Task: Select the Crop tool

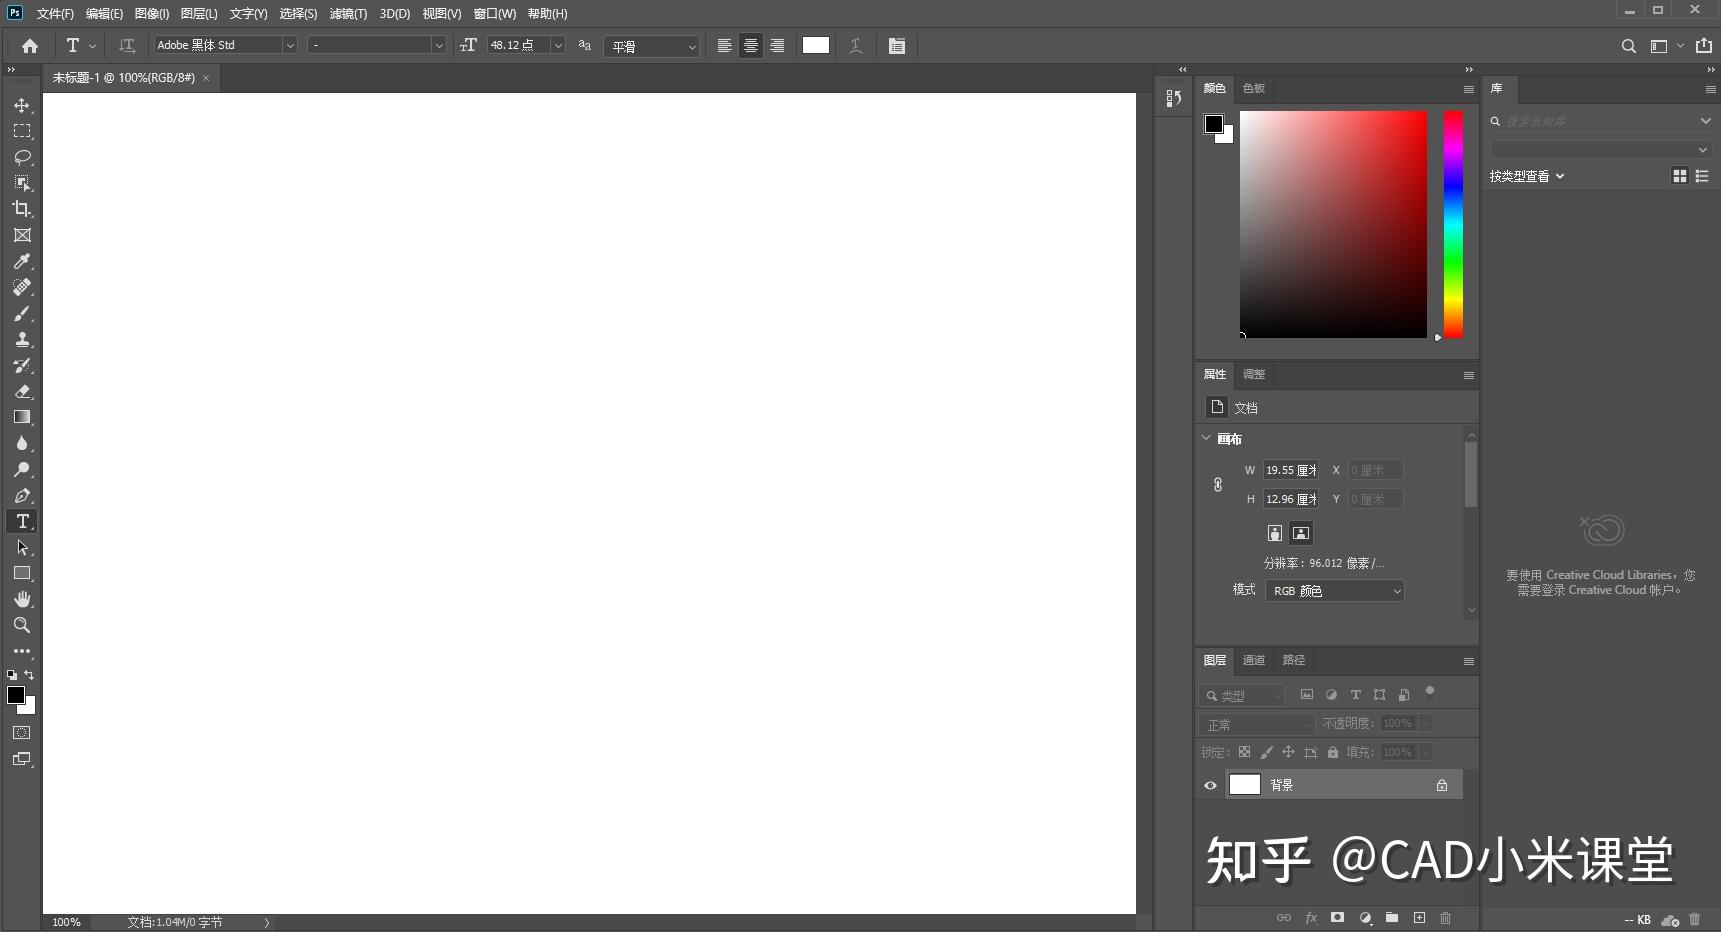Action: (22, 209)
